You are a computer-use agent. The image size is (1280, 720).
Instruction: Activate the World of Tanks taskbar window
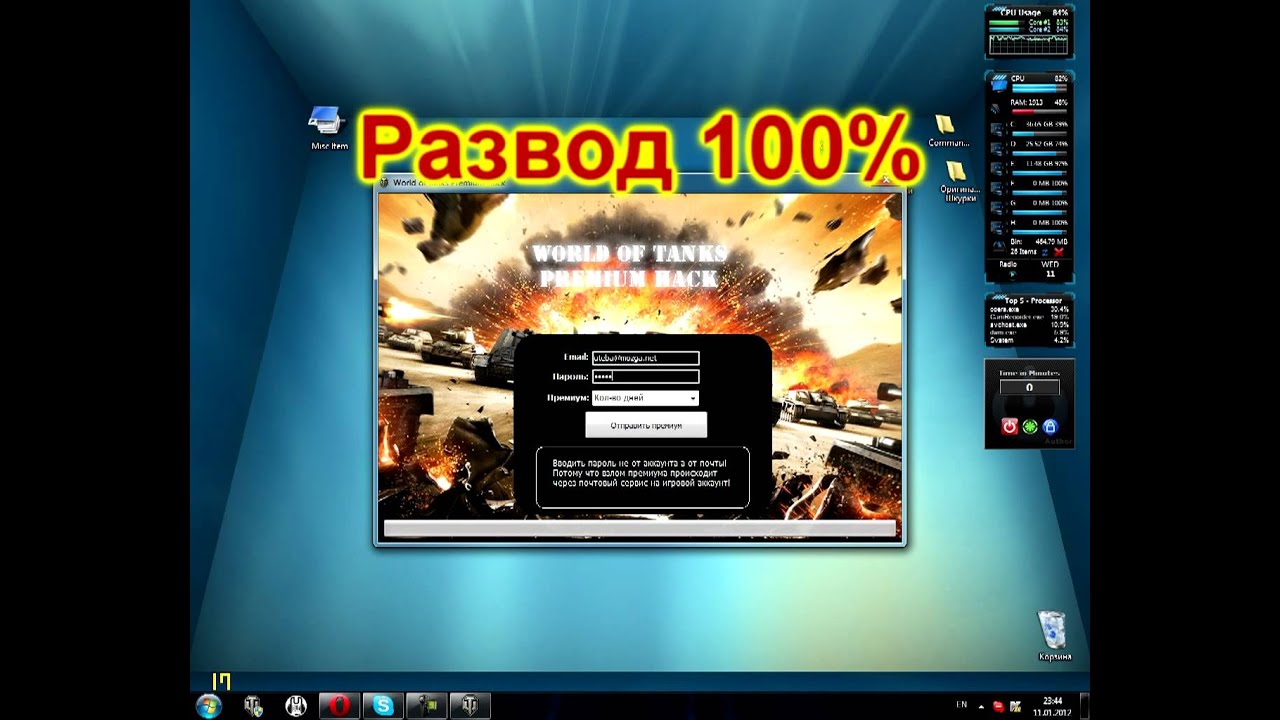[470, 706]
